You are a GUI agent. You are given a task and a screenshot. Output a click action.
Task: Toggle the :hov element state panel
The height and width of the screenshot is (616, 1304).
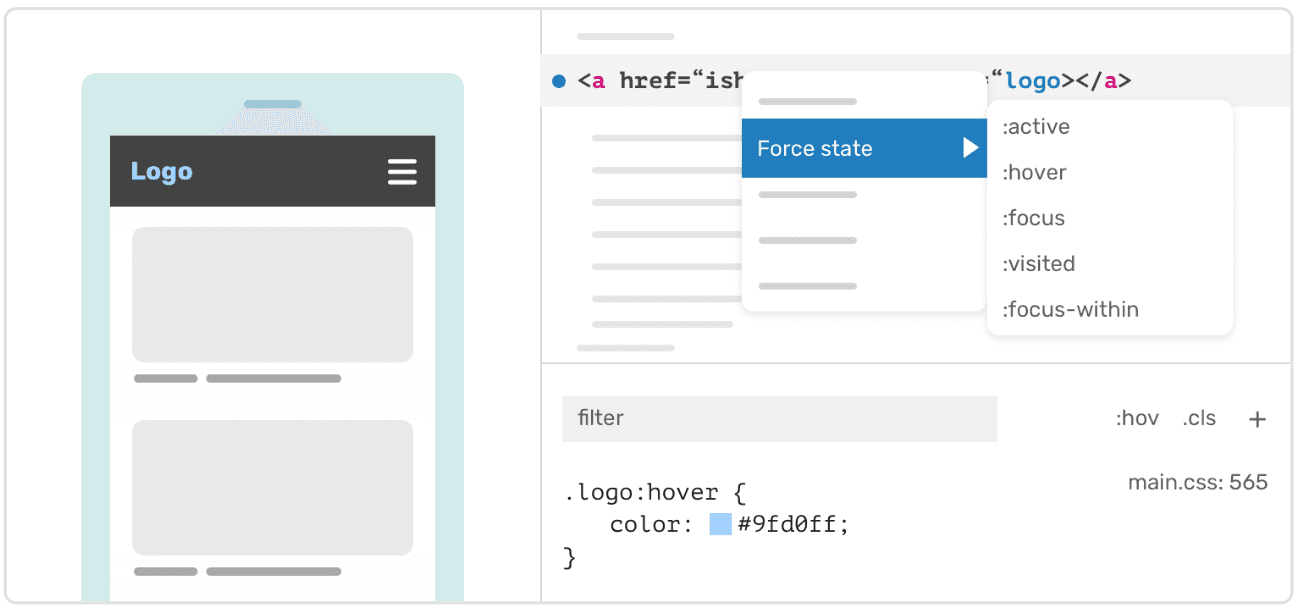(x=1137, y=419)
